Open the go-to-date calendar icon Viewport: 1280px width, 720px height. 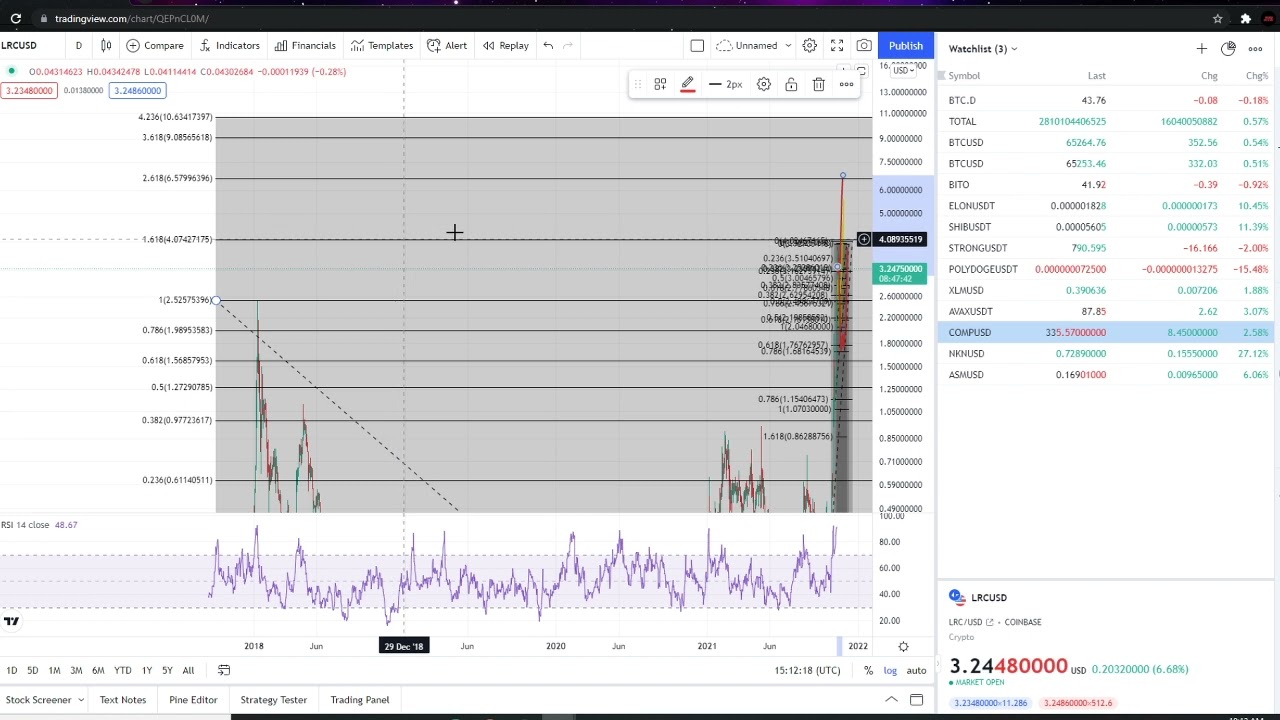[x=224, y=671]
